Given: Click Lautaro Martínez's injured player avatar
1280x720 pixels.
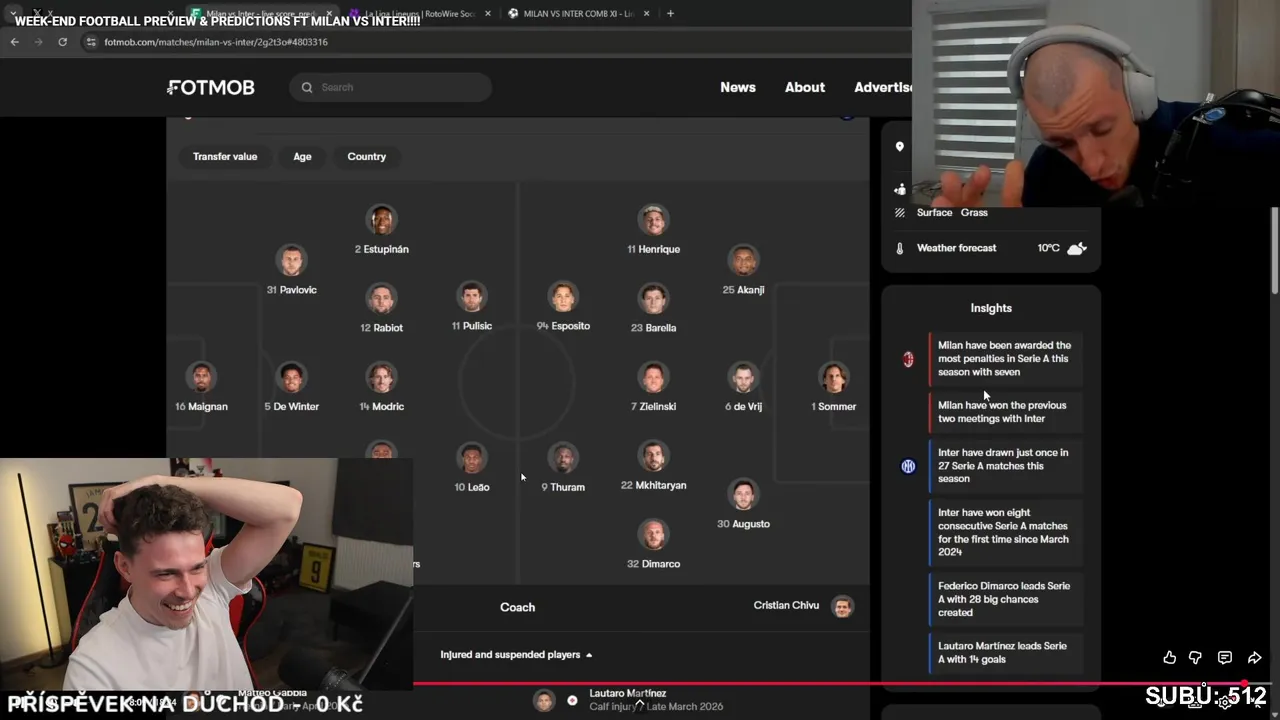Looking at the screenshot, I should pyautogui.click(x=543, y=700).
